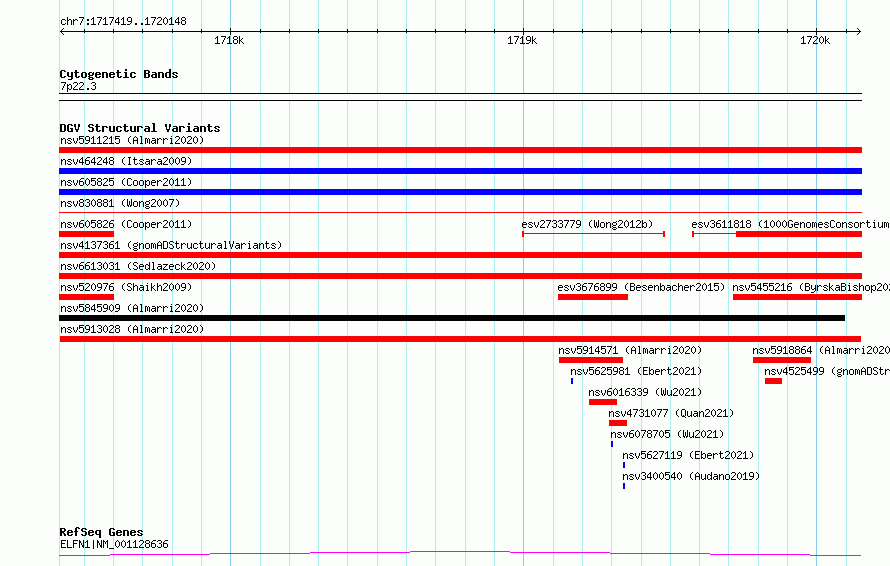The height and width of the screenshot is (566, 890).
Task: Select the blue bar under nsv464248
Action: 460,171
